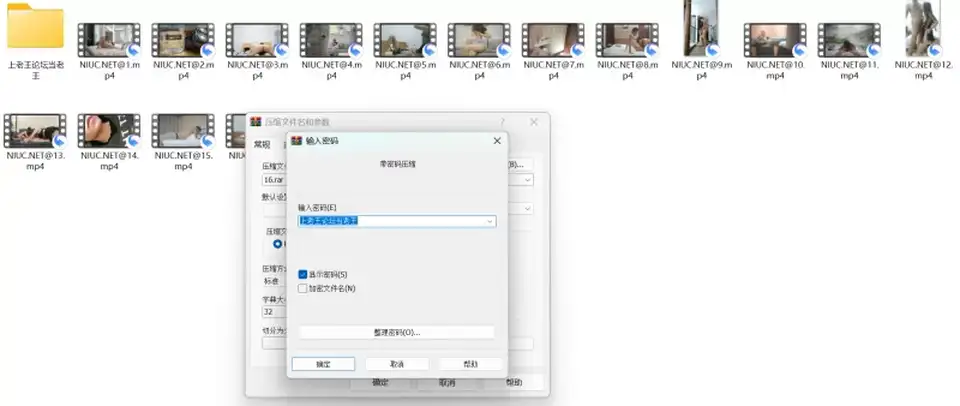Expand the archive name 16.rar dropdown
Viewport: 960px width, 406px height.
pos(528,180)
